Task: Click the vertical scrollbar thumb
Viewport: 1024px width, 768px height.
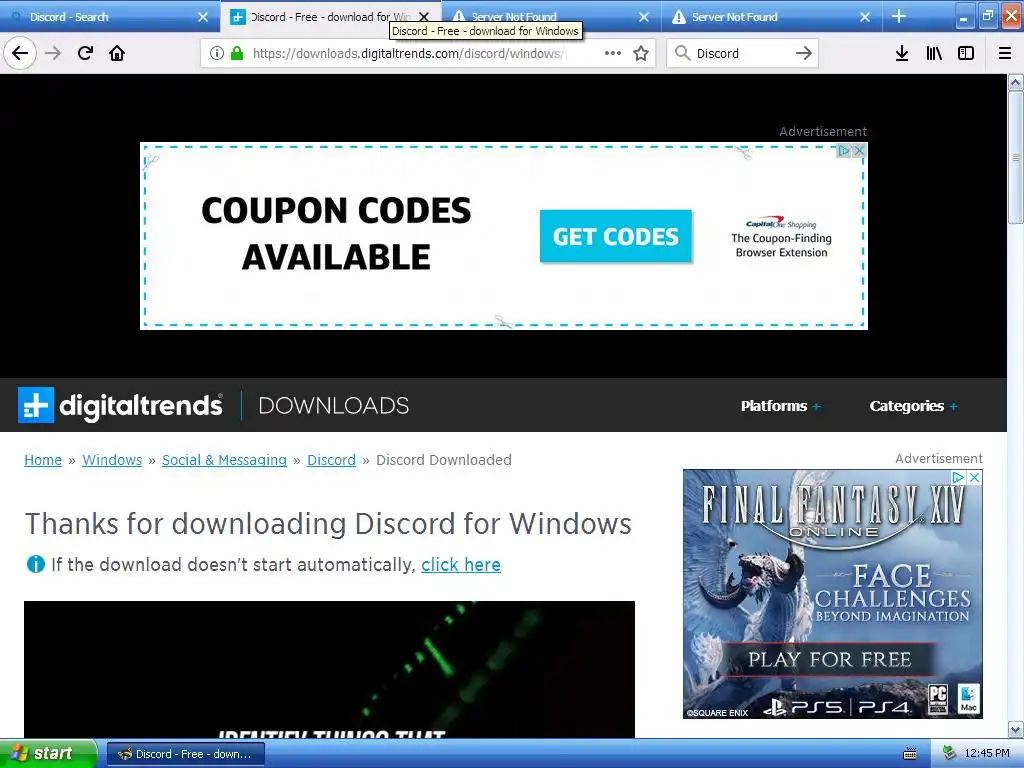Action: click(x=1016, y=157)
